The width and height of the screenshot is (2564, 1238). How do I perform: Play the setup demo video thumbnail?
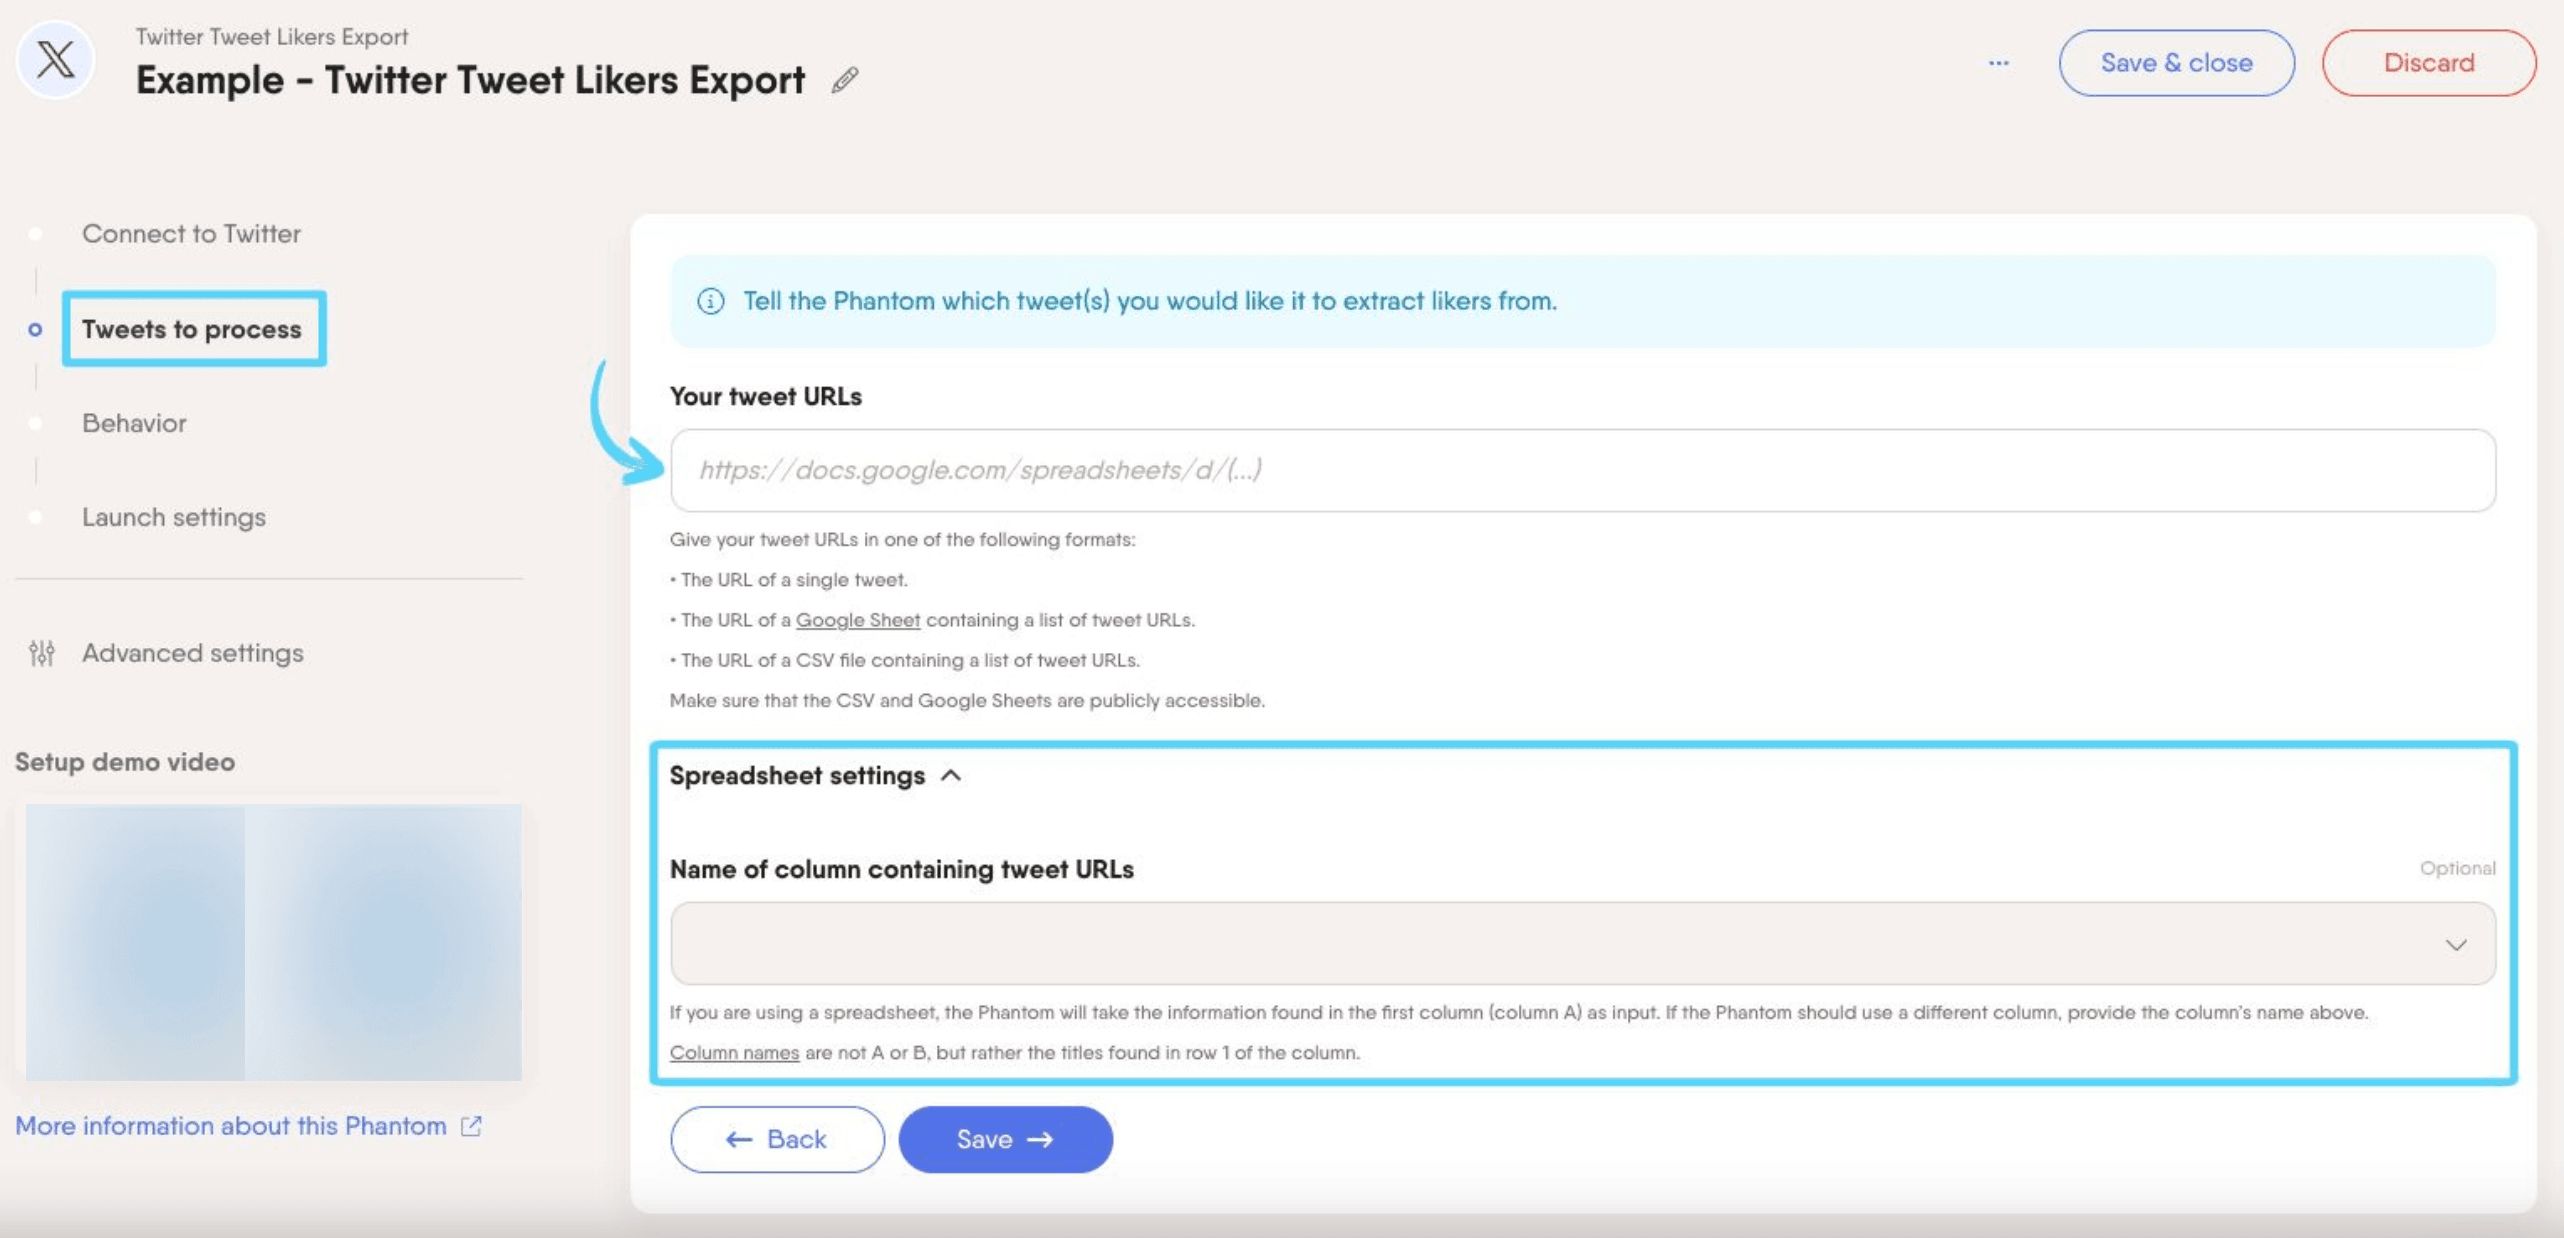273,942
